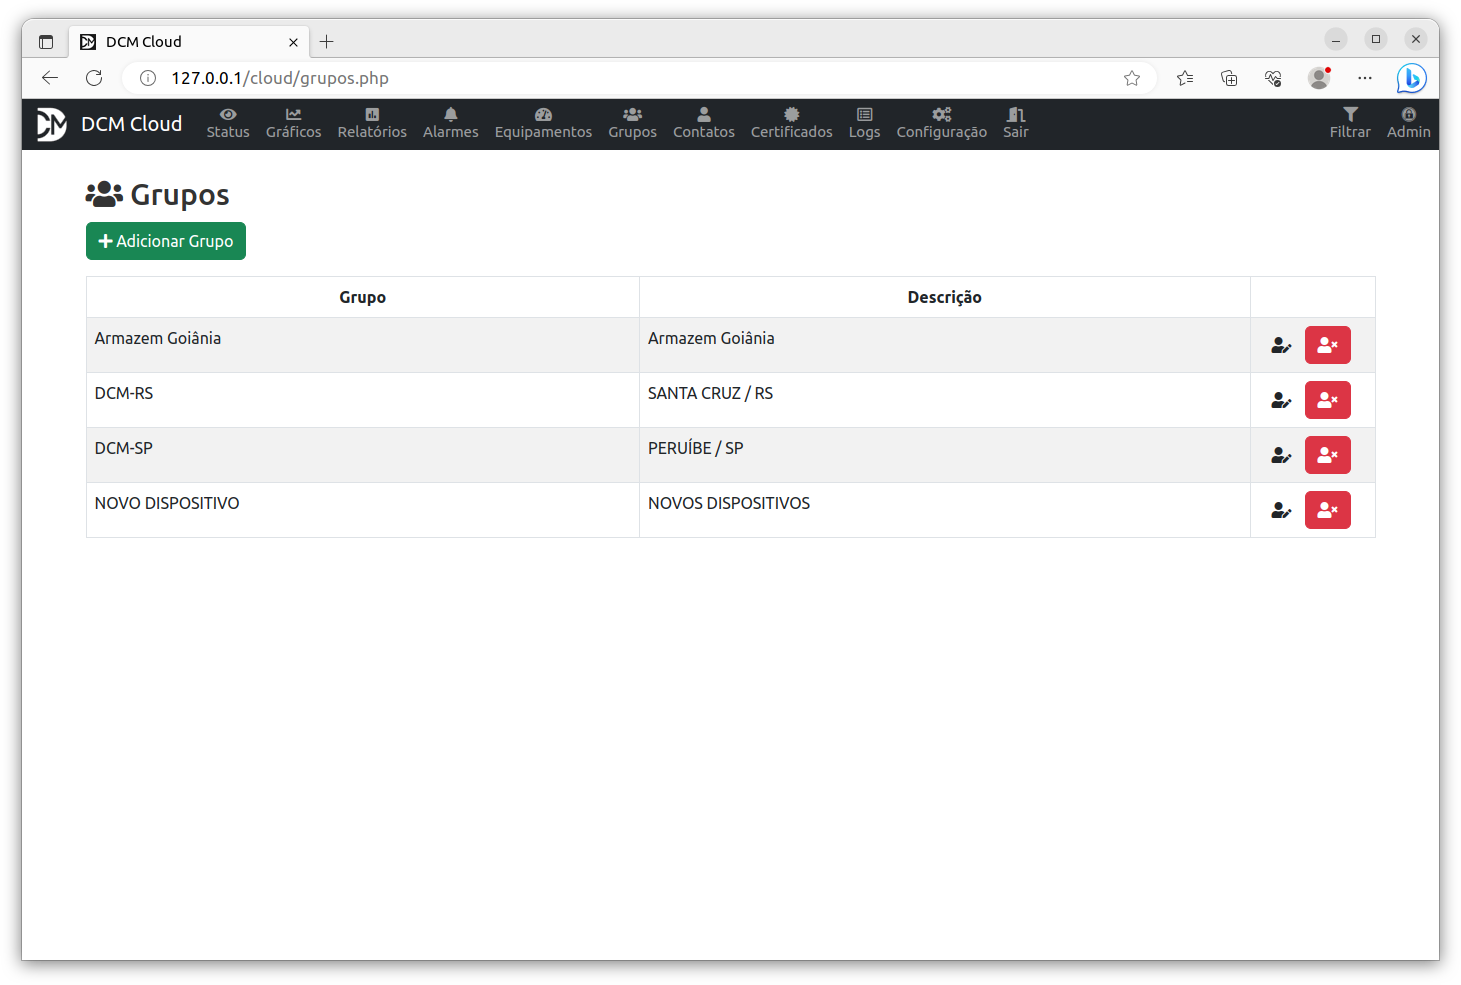Edit the DCM-SP group members
This screenshot has width=1461, height=985.
1281,455
